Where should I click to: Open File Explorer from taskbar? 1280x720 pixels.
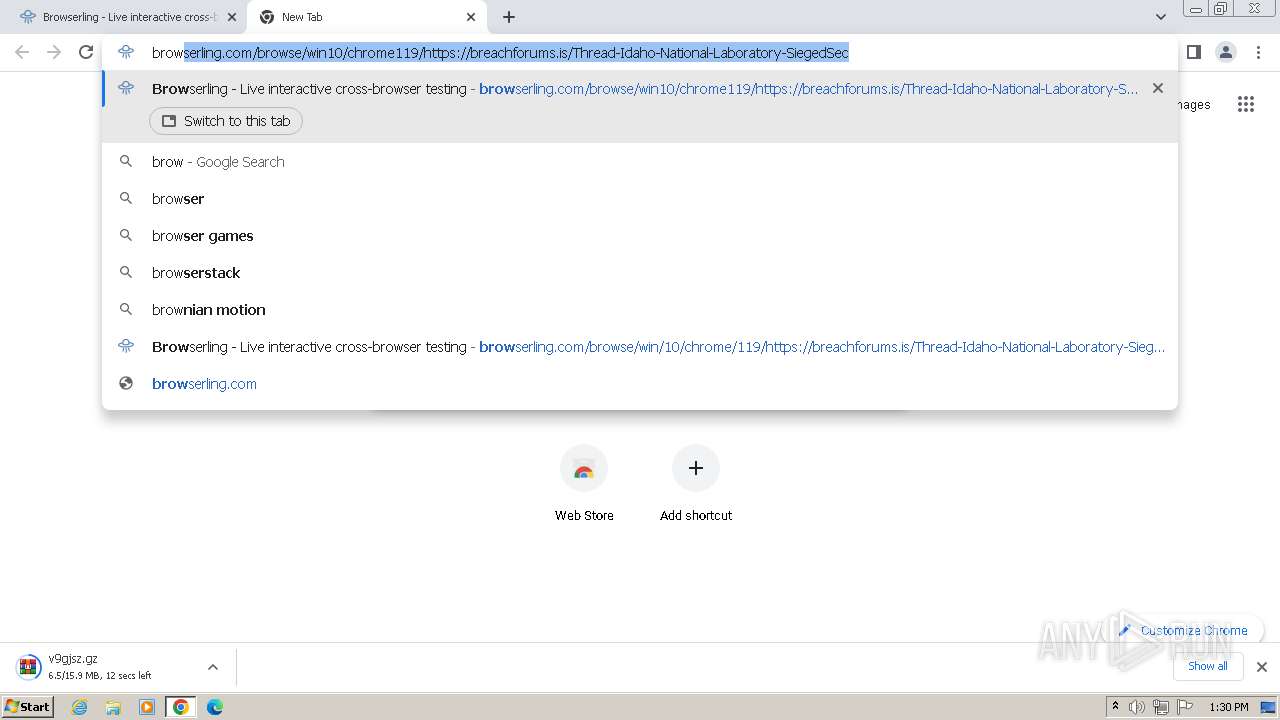pyautogui.click(x=113, y=707)
